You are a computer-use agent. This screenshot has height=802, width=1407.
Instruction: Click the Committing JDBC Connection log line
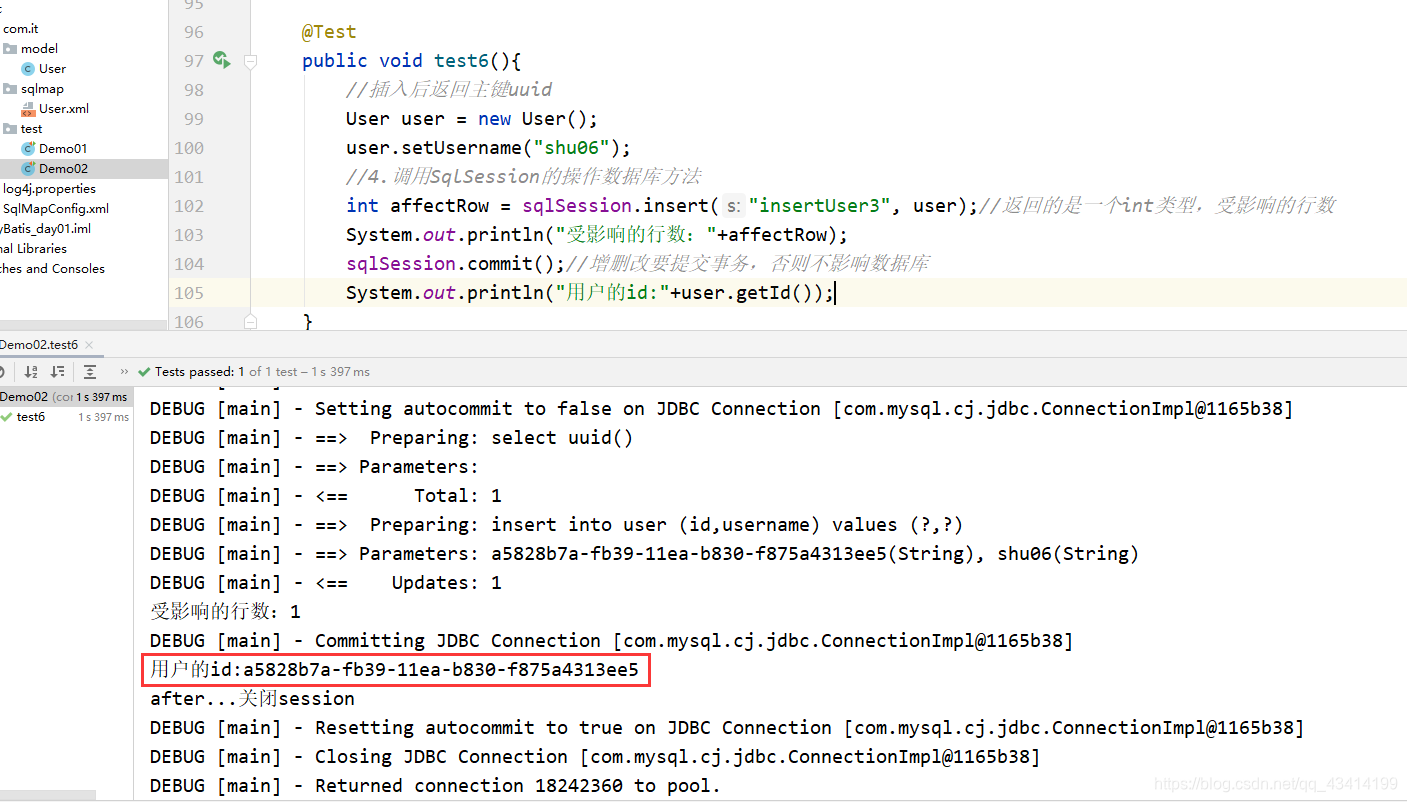611,641
